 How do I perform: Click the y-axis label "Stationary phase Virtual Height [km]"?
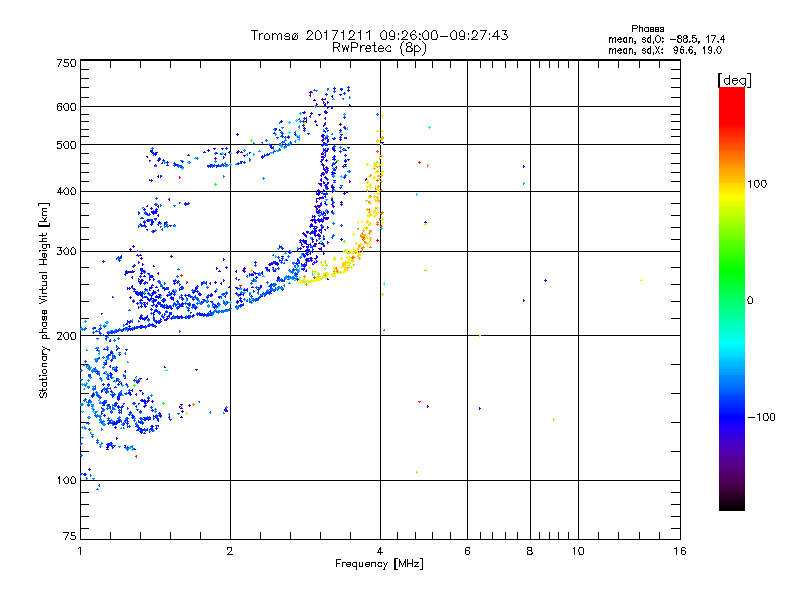tap(43, 300)
